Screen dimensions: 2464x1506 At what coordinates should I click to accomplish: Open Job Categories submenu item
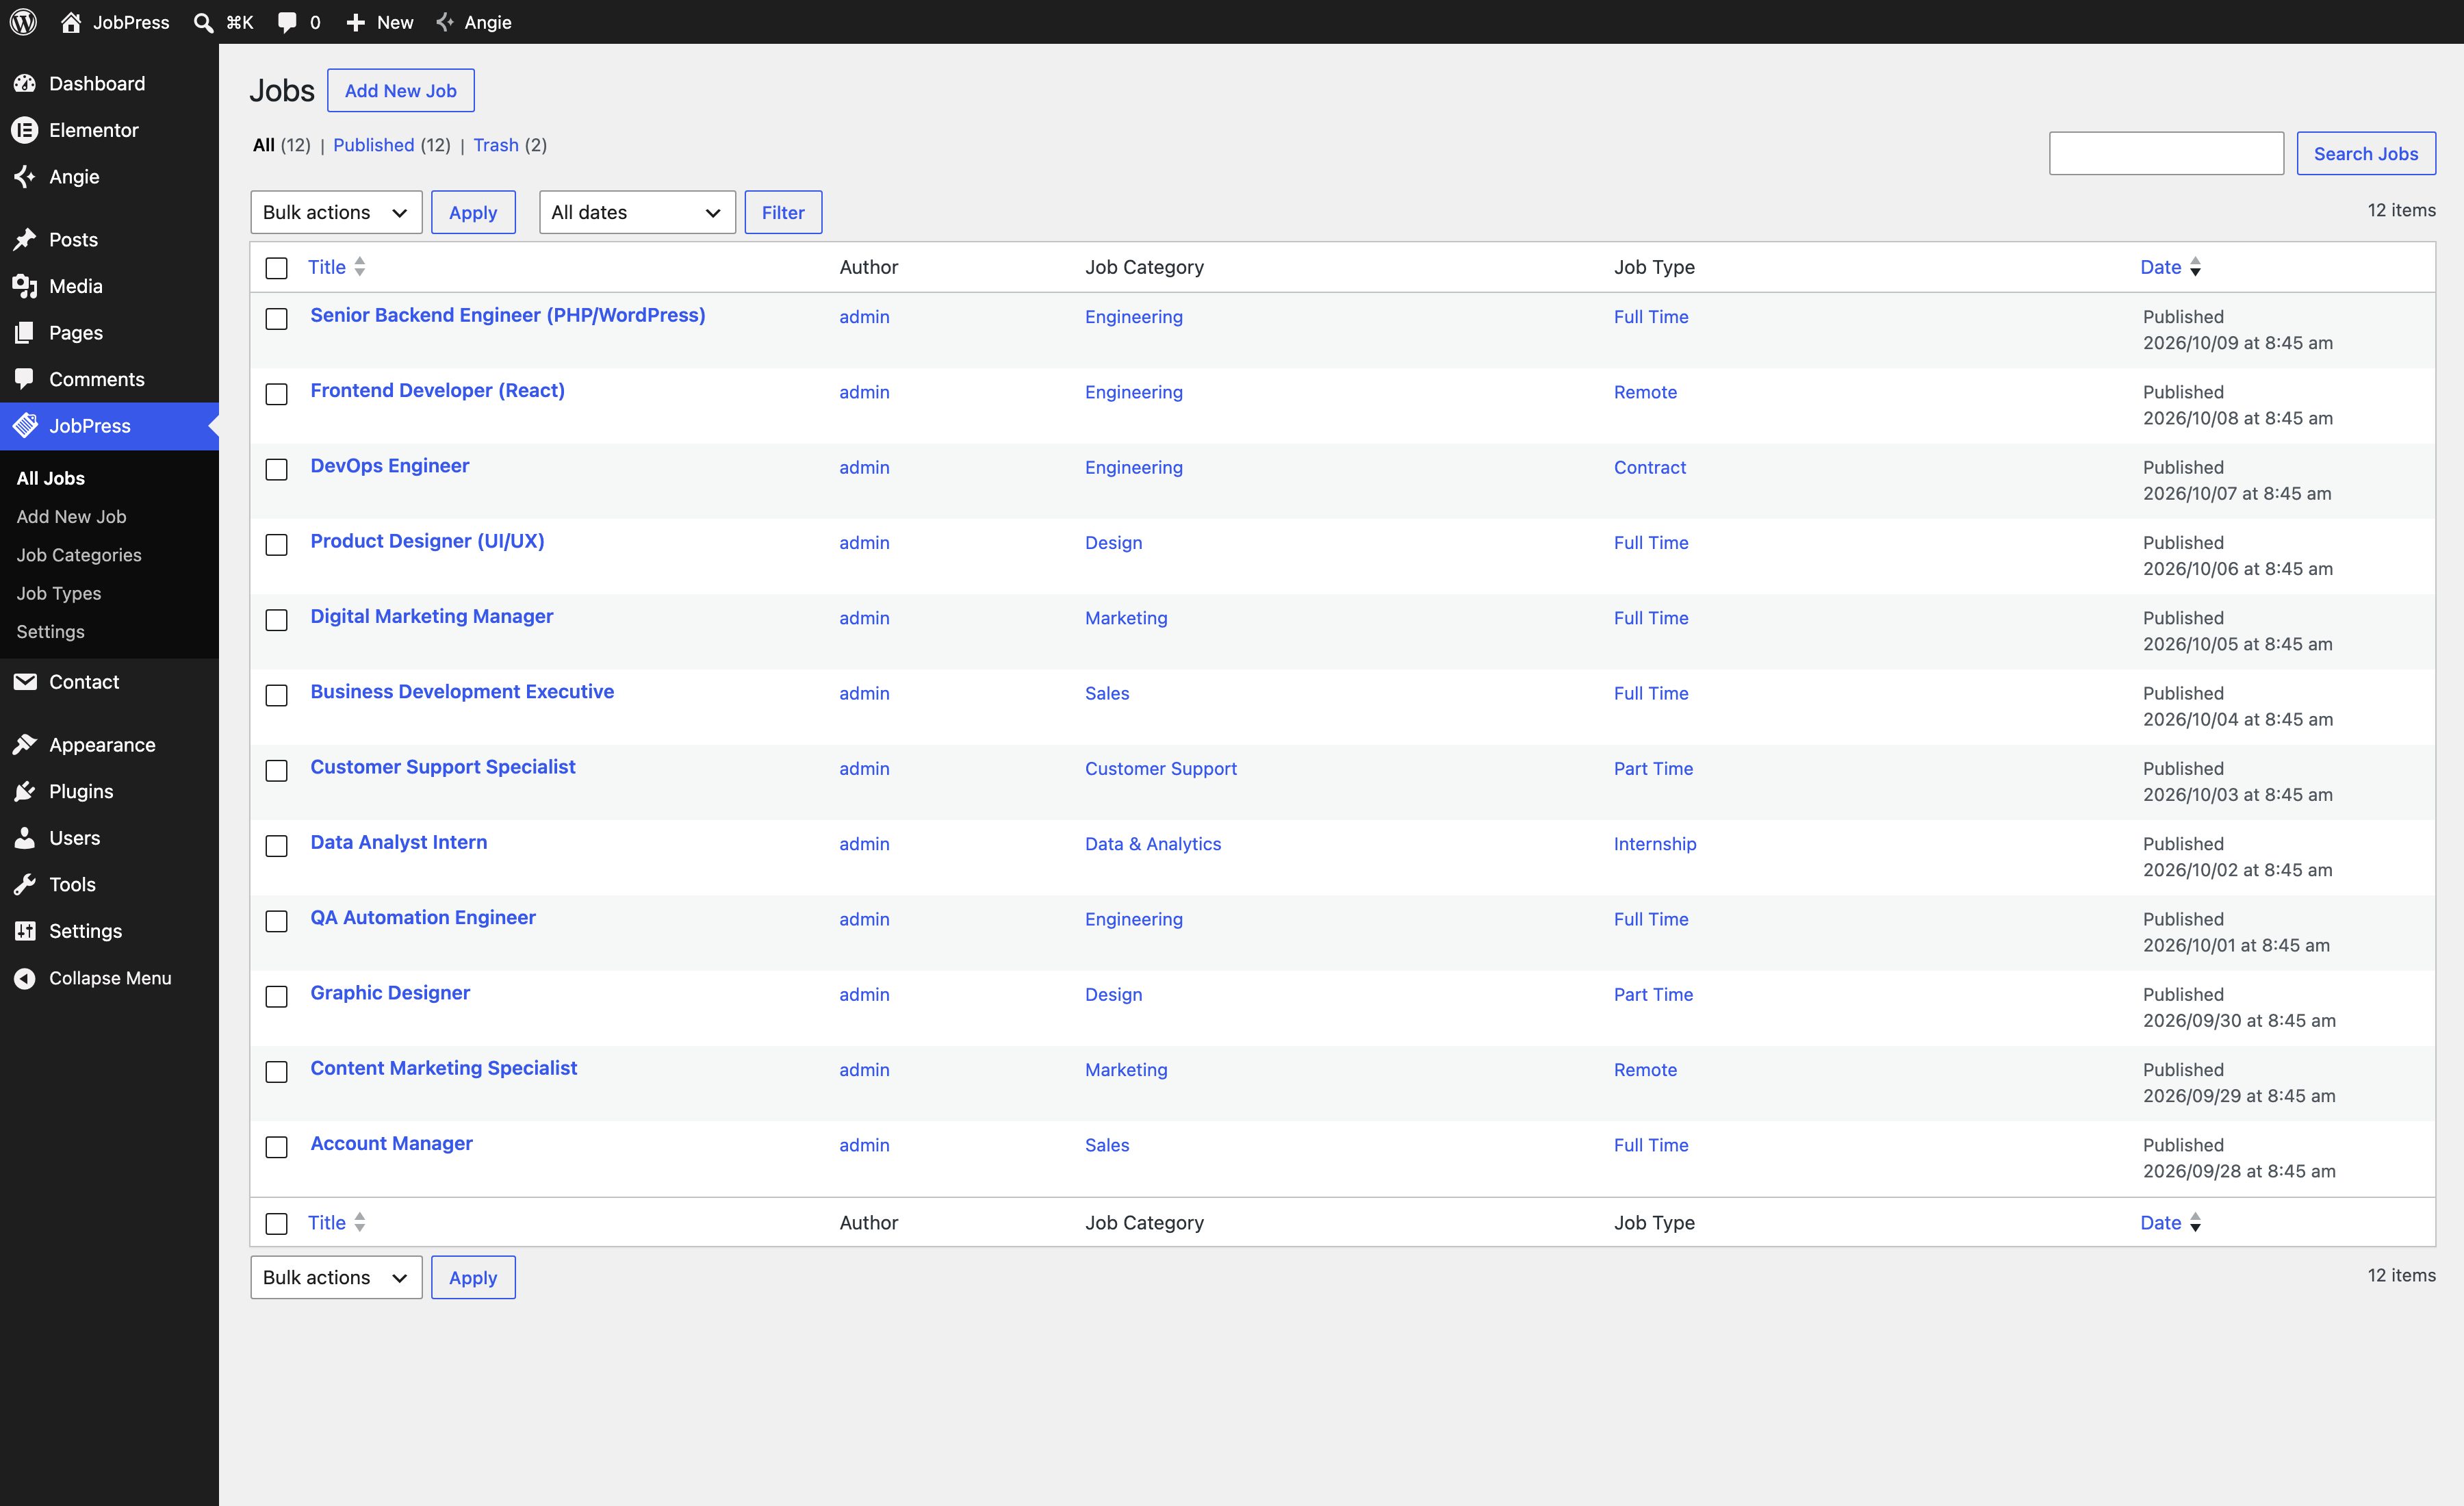tap(79, 555)
